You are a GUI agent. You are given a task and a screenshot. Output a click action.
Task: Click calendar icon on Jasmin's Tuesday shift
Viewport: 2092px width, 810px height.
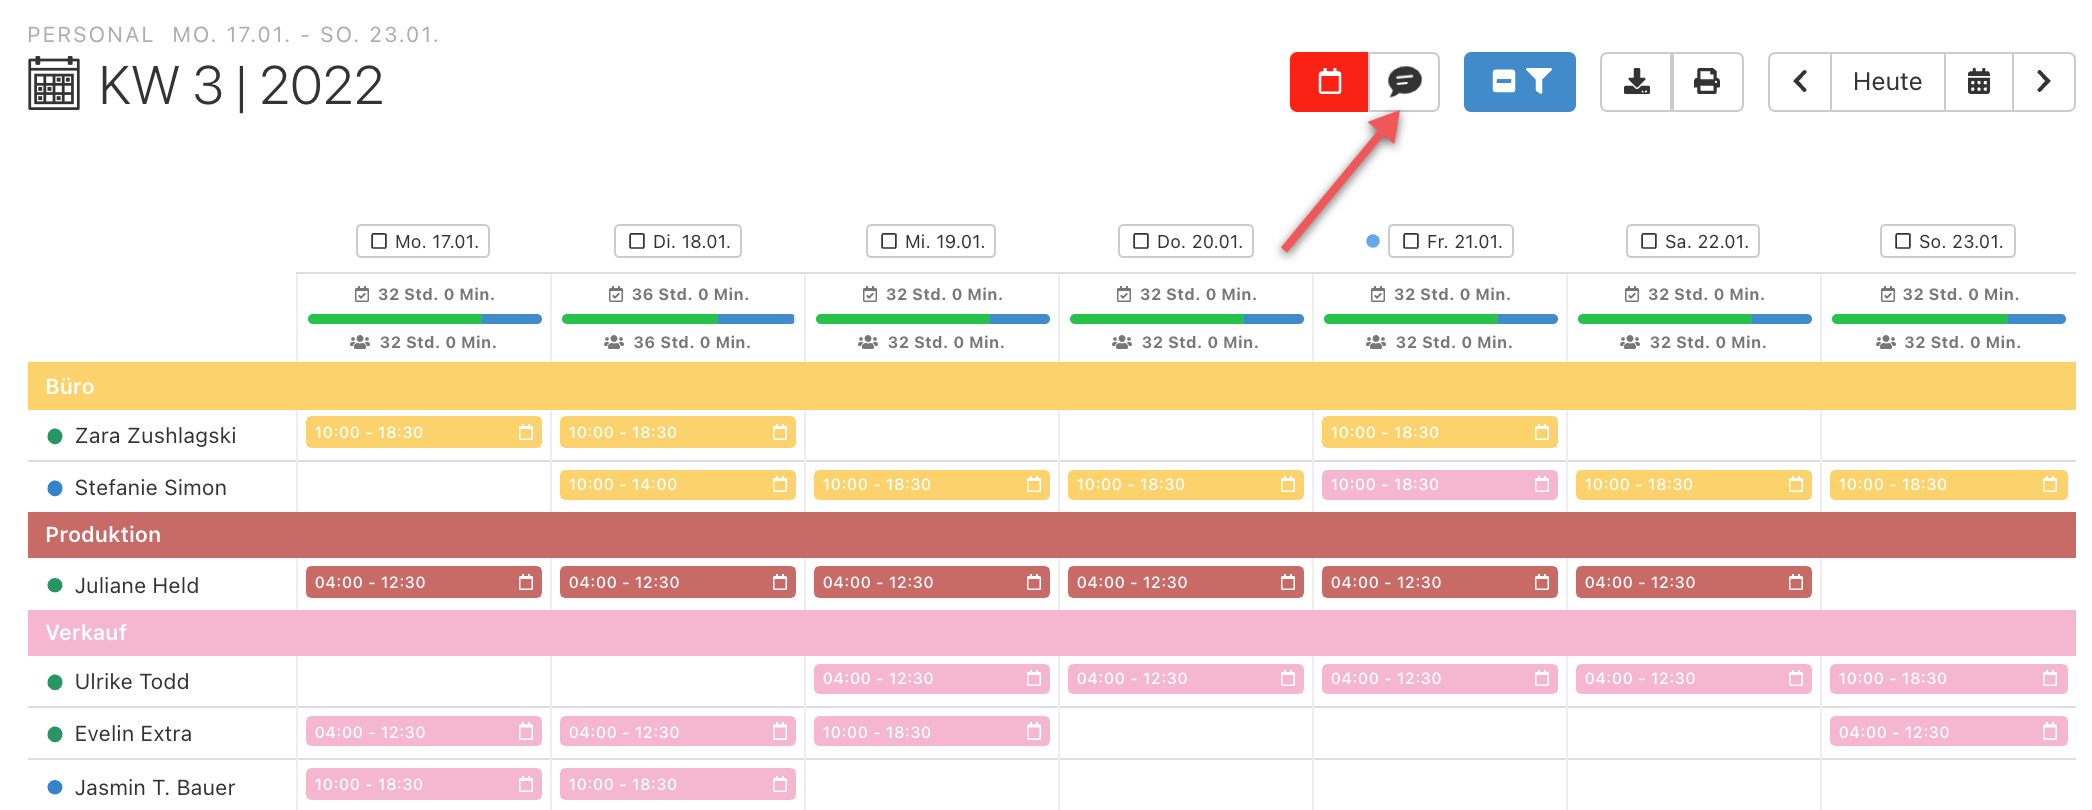[780, 784]
